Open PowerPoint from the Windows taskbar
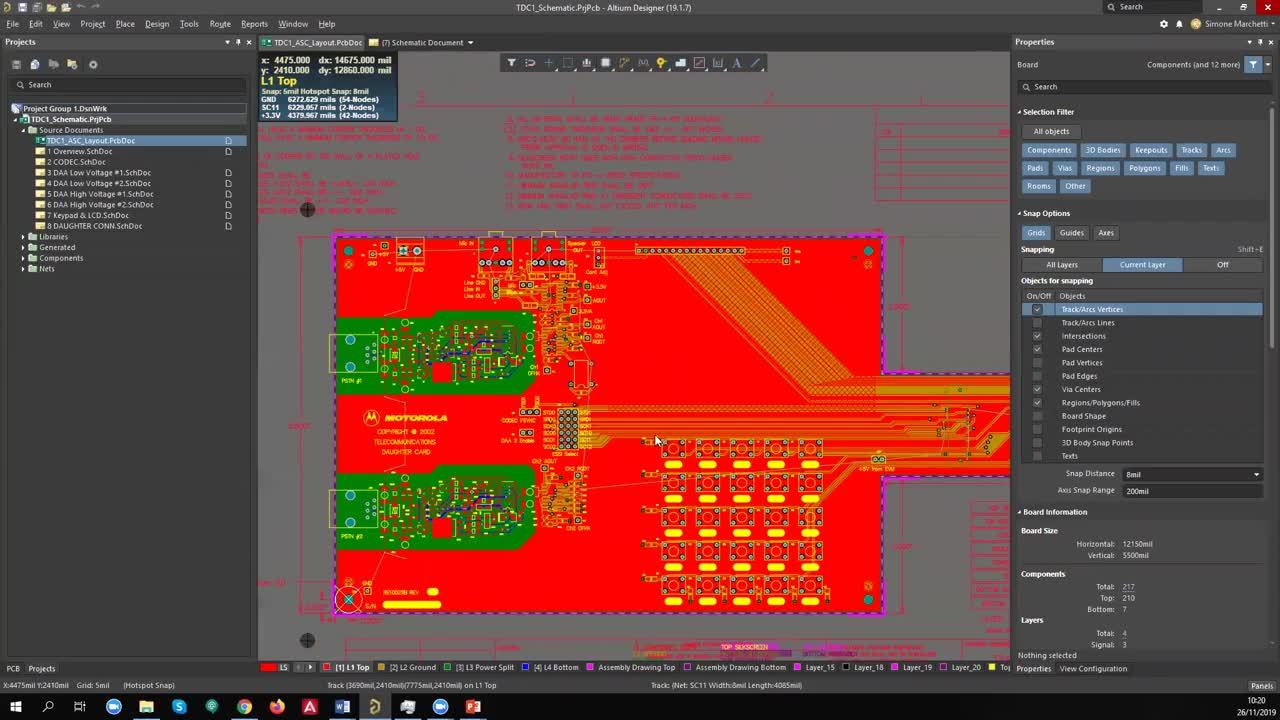The height and width of the screenshot is (720, 1280). (x=472, y=706)
